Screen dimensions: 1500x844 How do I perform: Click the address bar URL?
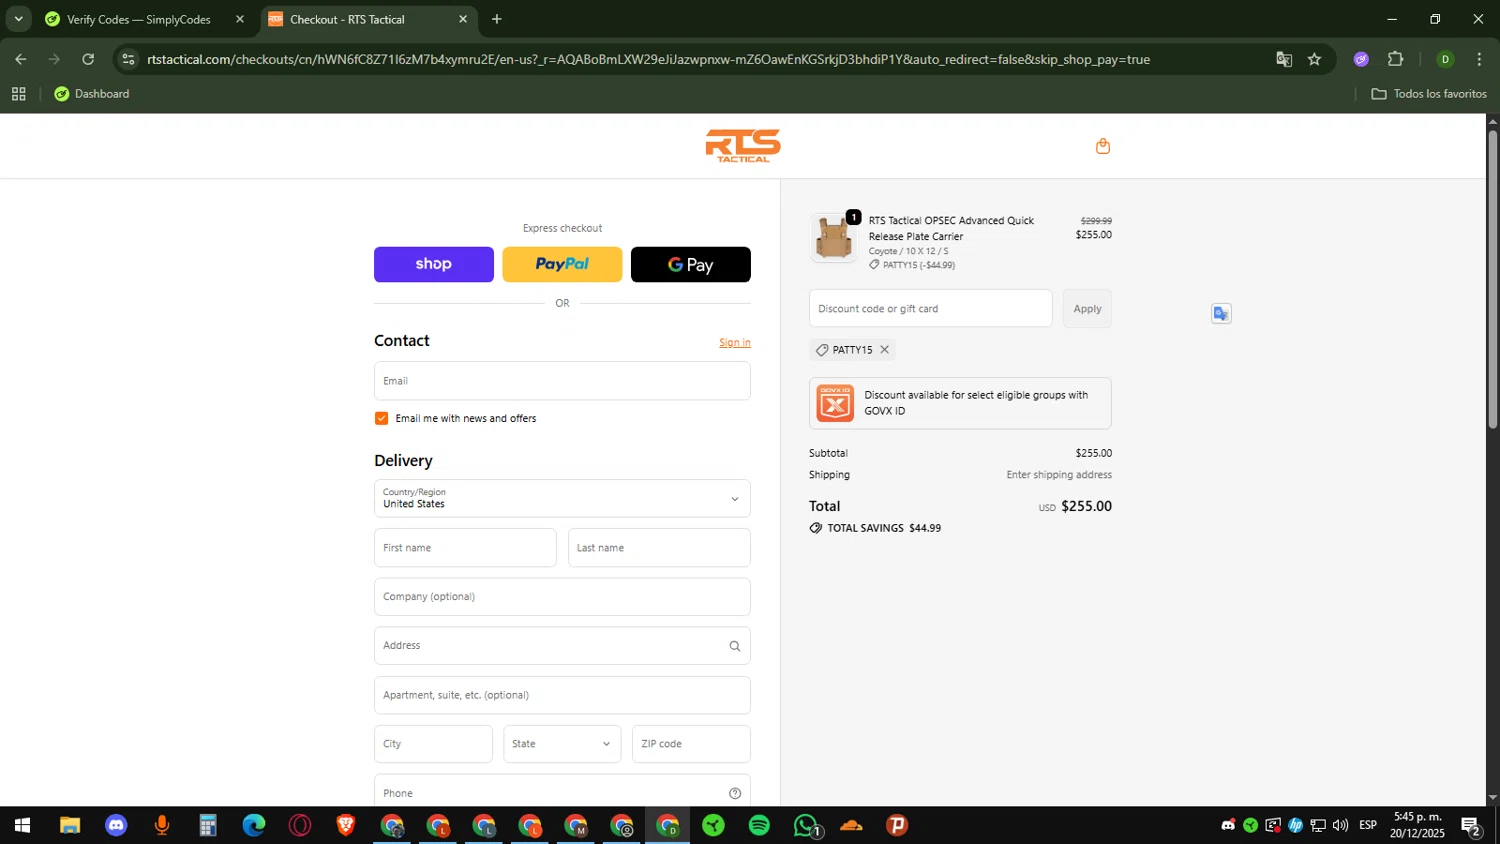[648, 60]
